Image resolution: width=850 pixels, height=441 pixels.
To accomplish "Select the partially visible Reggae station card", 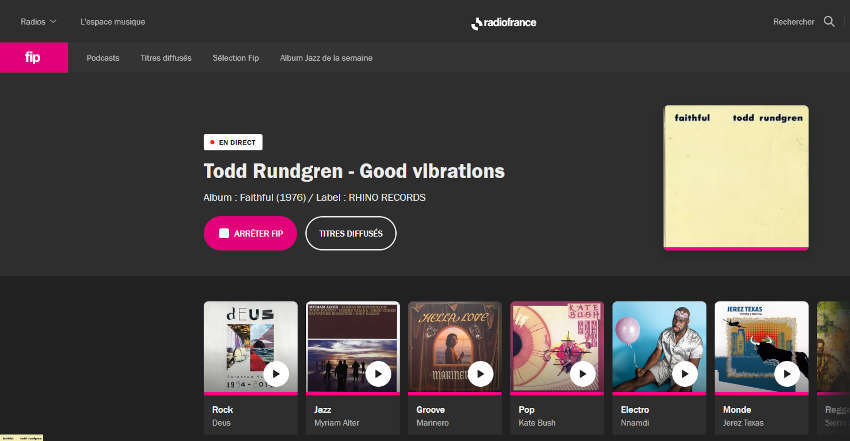I will click(833, 368).
